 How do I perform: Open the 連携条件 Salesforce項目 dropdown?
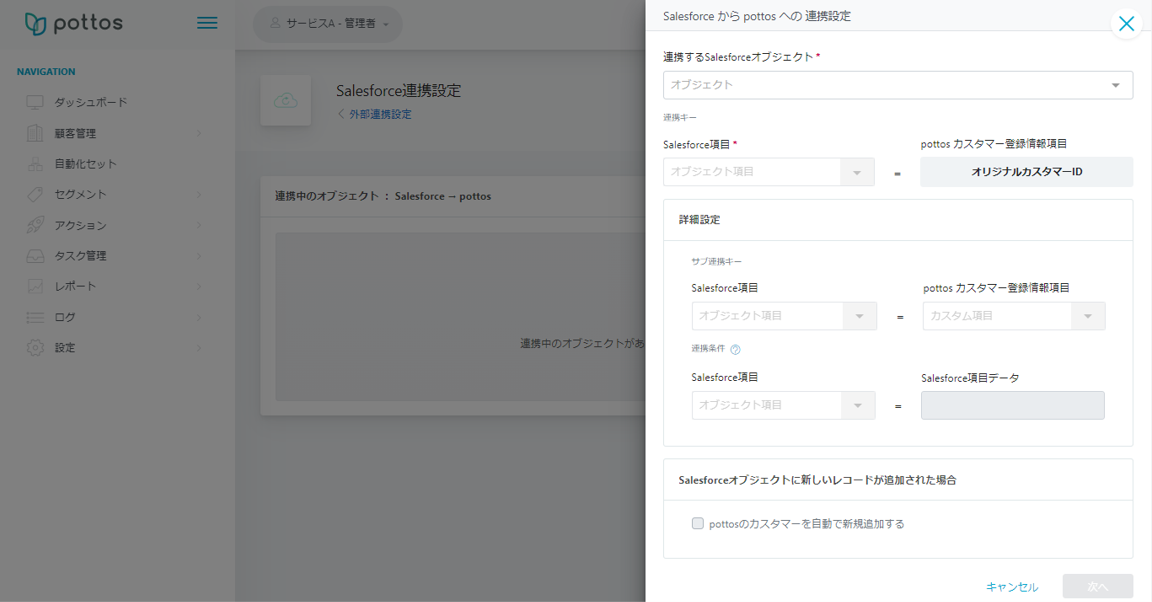click(783, 406)
